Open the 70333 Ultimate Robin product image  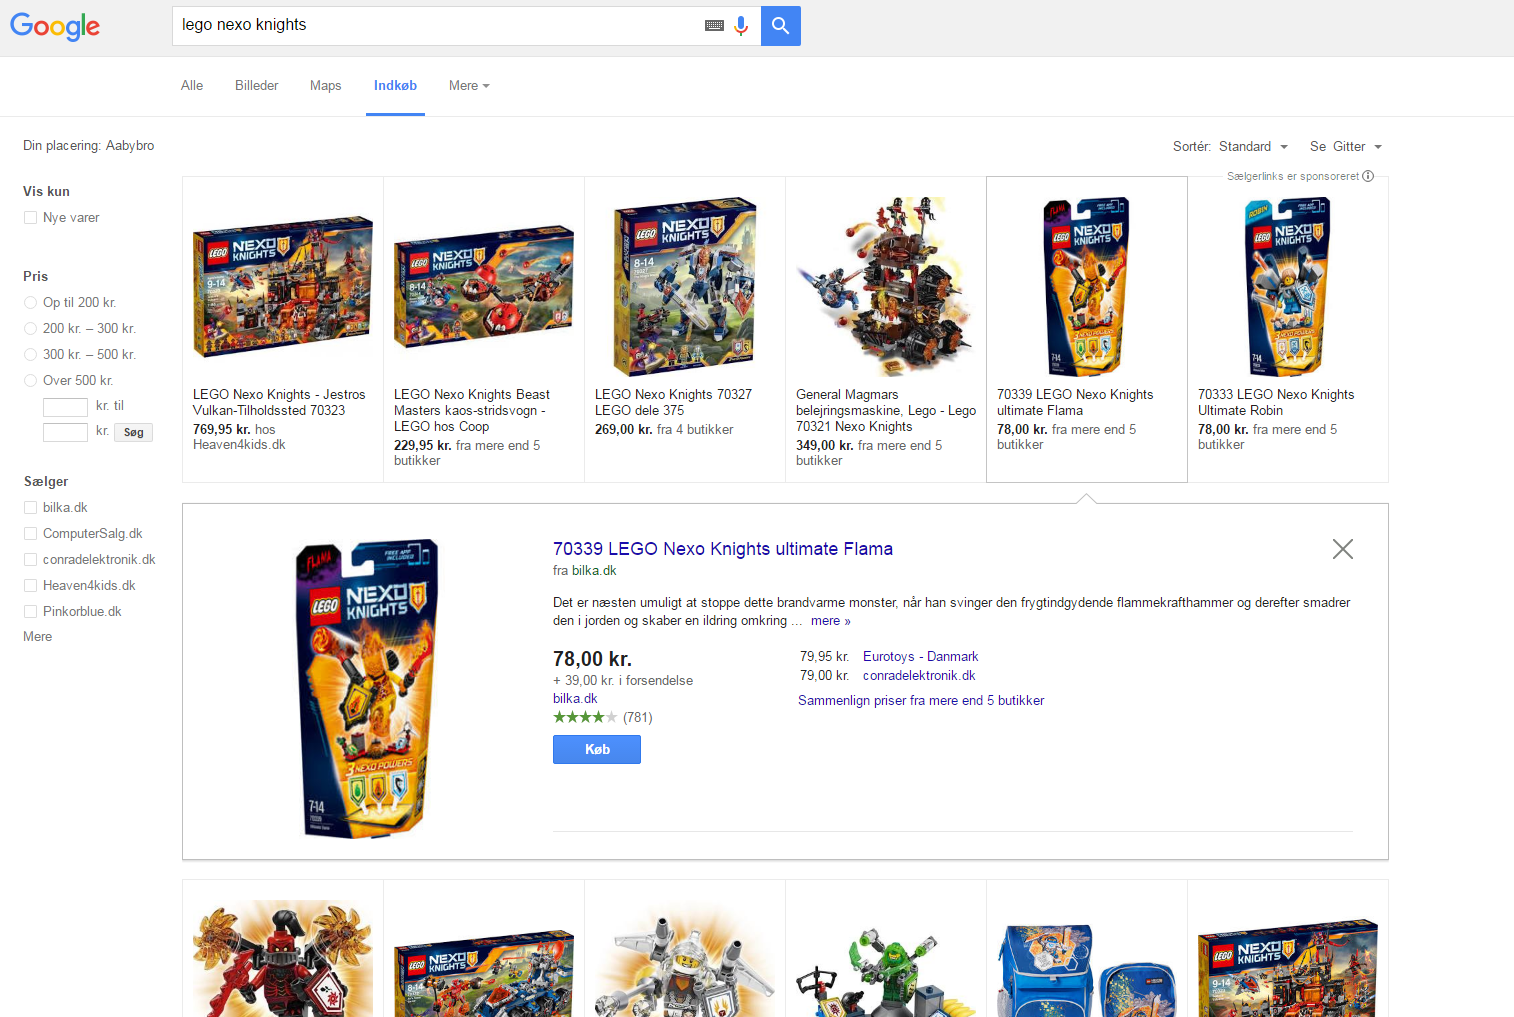point(1288,287)
